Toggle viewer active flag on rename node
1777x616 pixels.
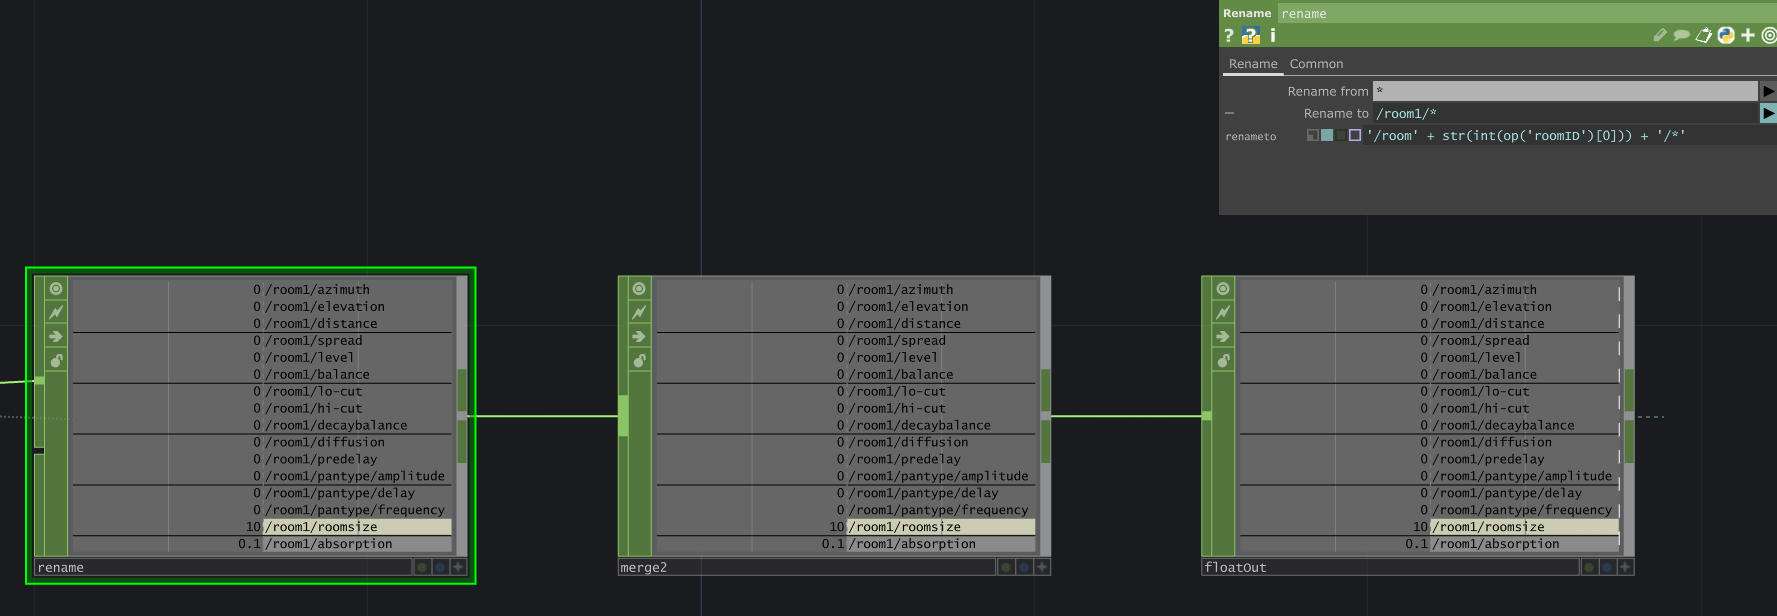[56, 288]
